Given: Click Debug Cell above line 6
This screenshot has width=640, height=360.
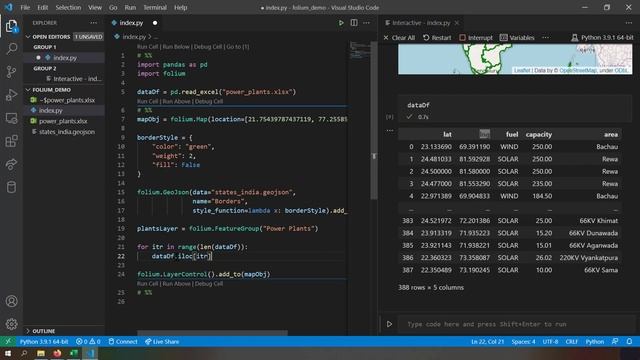Looking at the screenshot, I should (x=209, y=101).
